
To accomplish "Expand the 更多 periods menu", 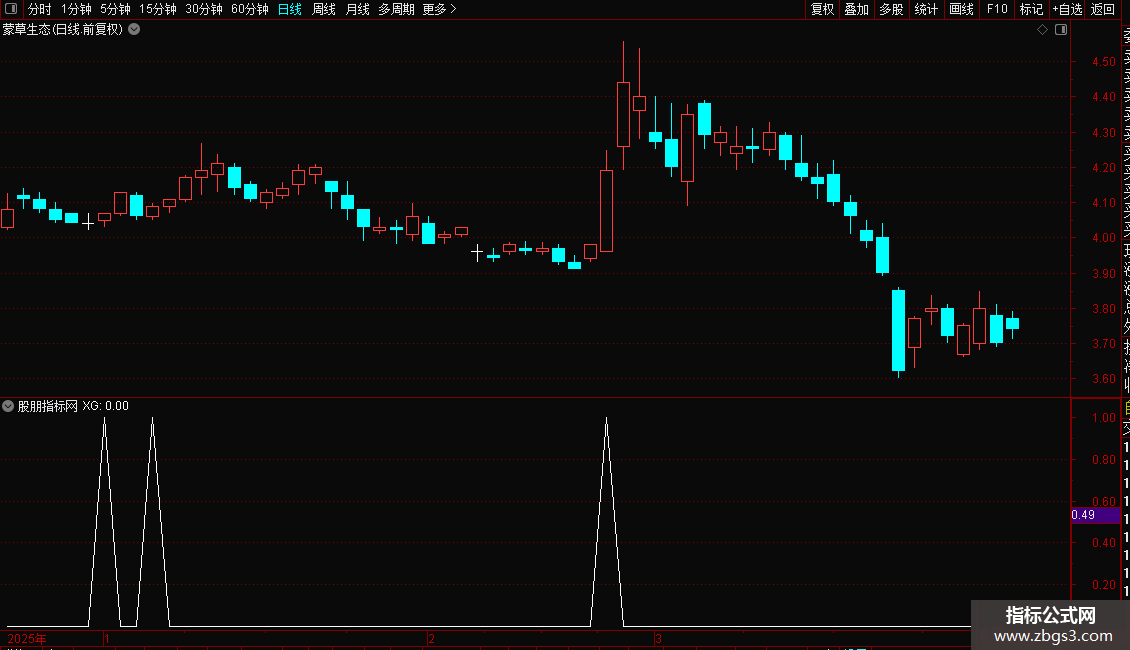I will [439, 9].
